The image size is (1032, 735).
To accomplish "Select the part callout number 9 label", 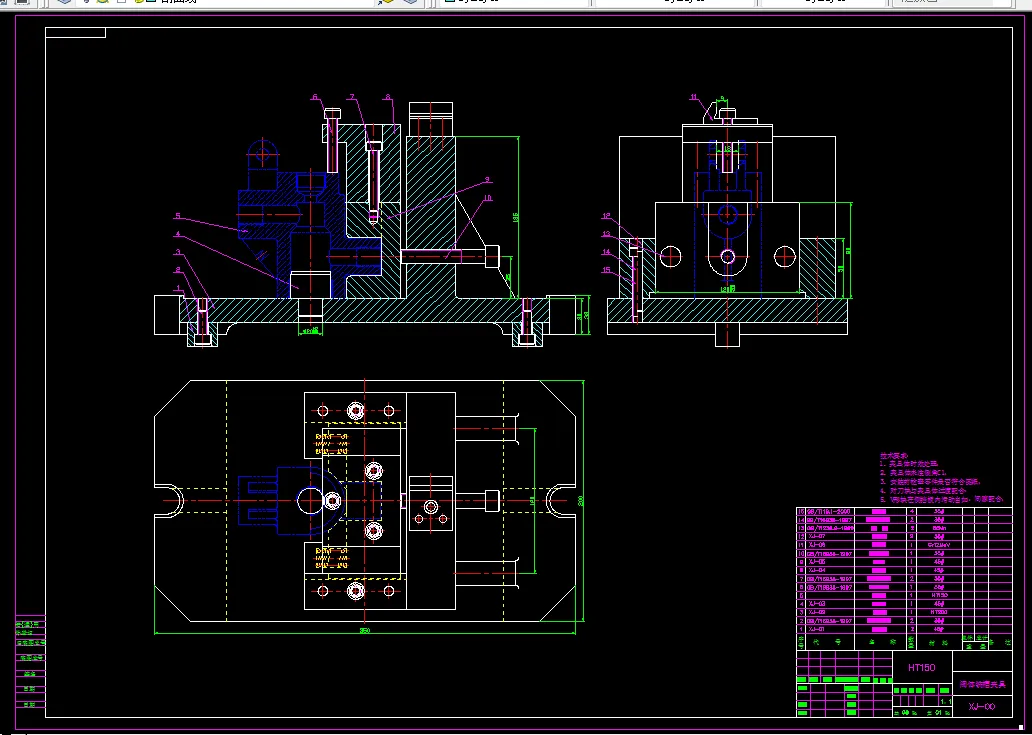I will (488, 180).
